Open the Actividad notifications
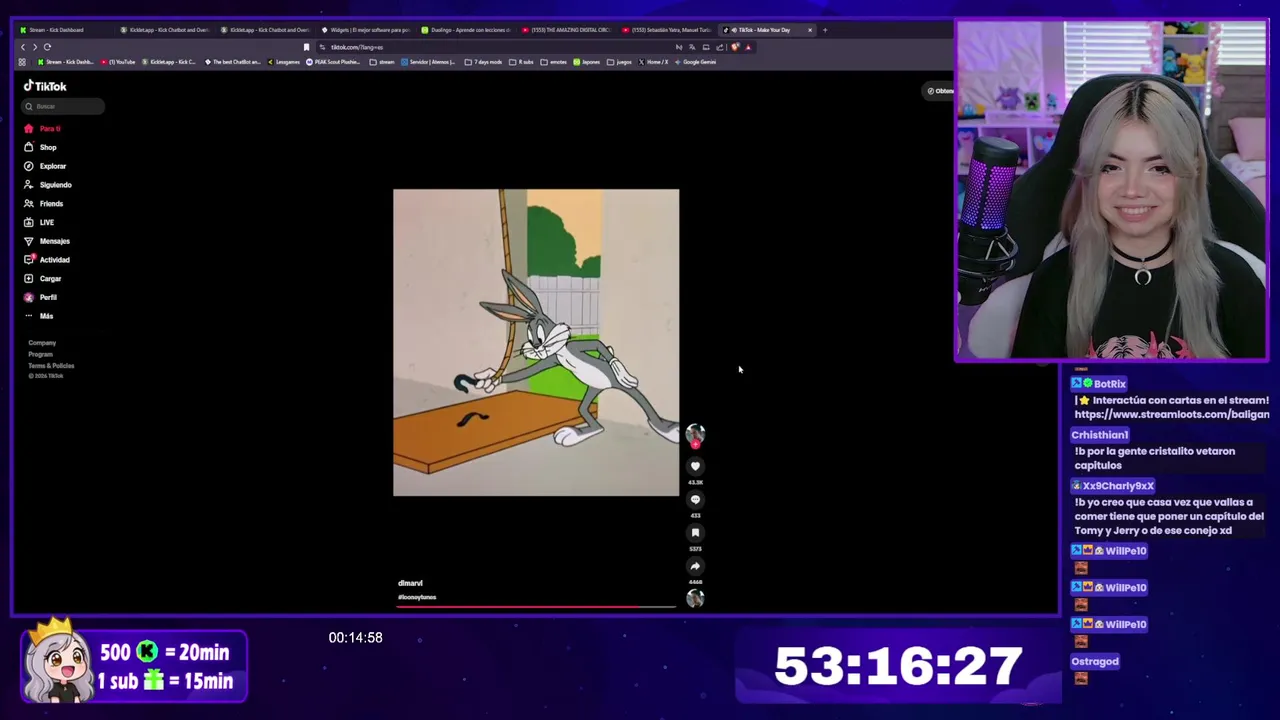The height and width of the screenshot is (720, 1280). (x=47, y=260)
